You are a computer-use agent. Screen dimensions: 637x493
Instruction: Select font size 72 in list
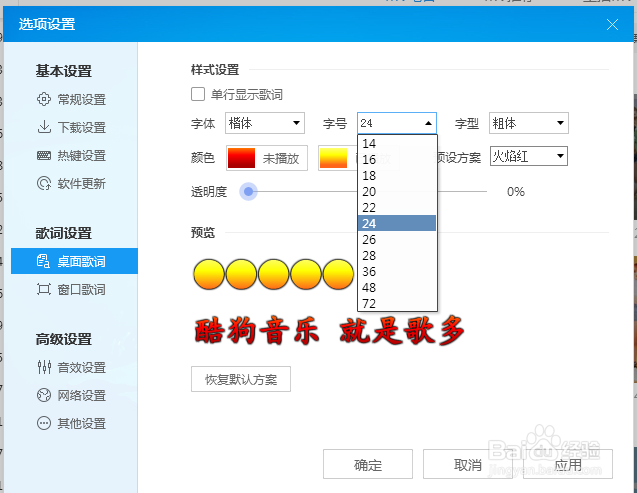point(397,303)
